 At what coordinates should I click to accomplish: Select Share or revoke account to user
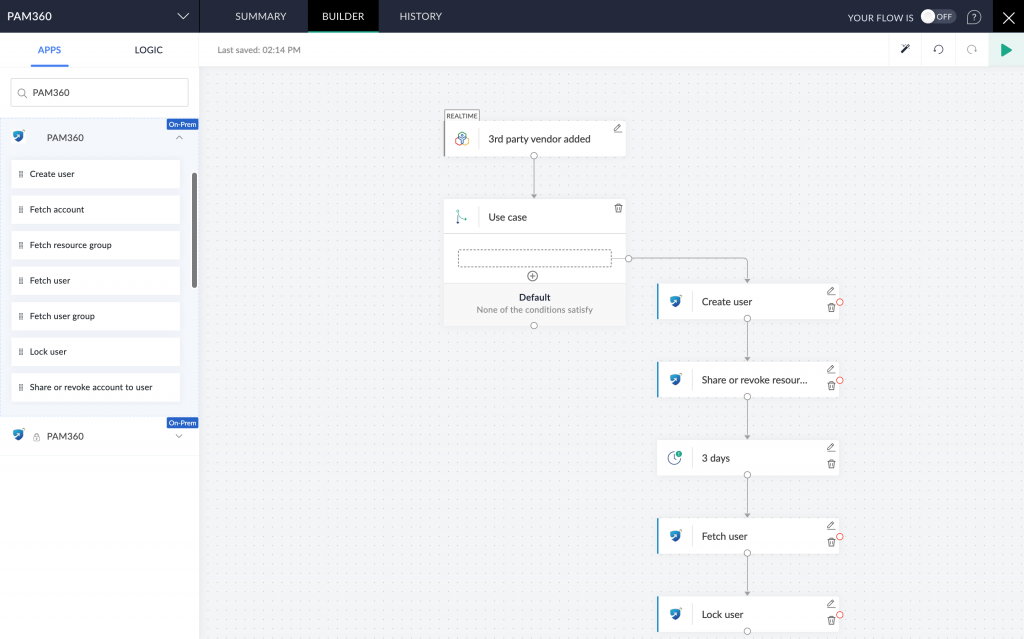(95, 387)
